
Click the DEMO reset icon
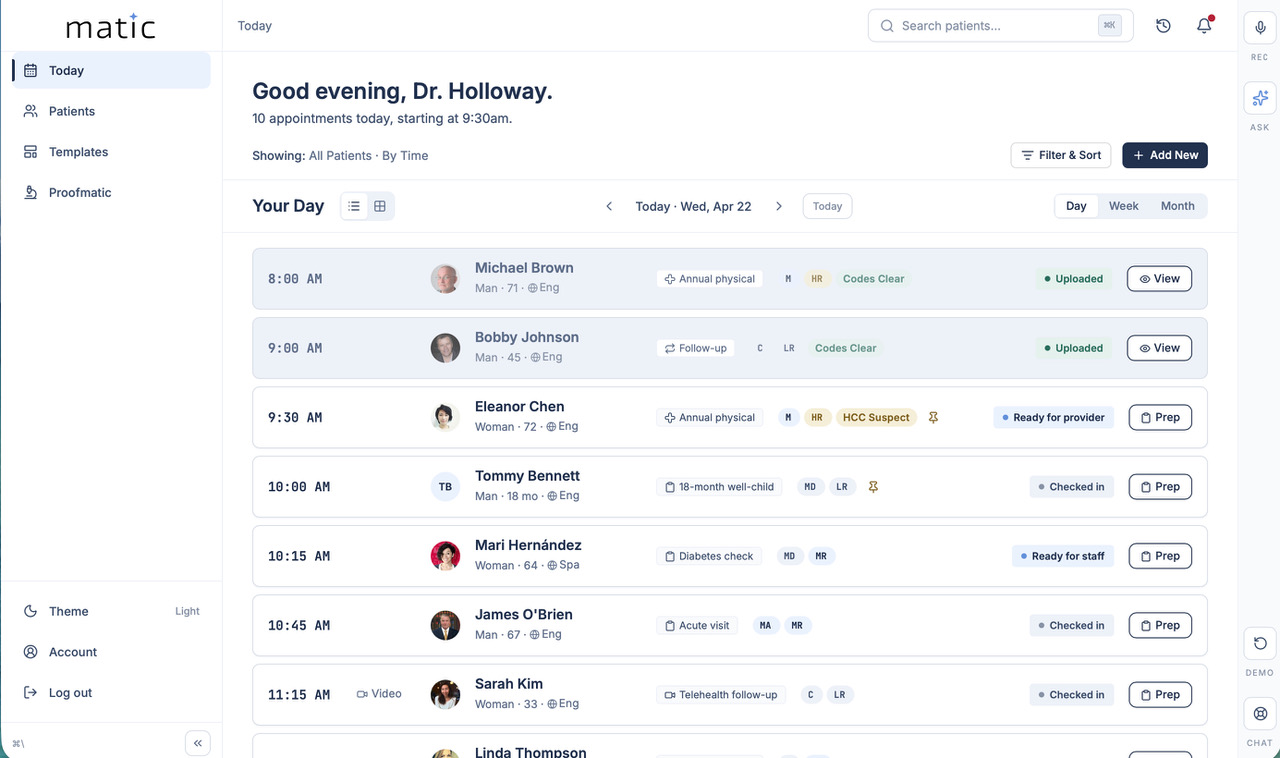(x=1260, y=643)
